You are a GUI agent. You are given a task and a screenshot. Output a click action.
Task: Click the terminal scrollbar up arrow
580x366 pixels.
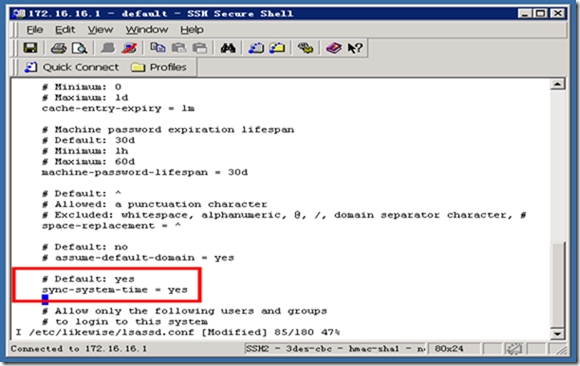[x=557, y=84]
